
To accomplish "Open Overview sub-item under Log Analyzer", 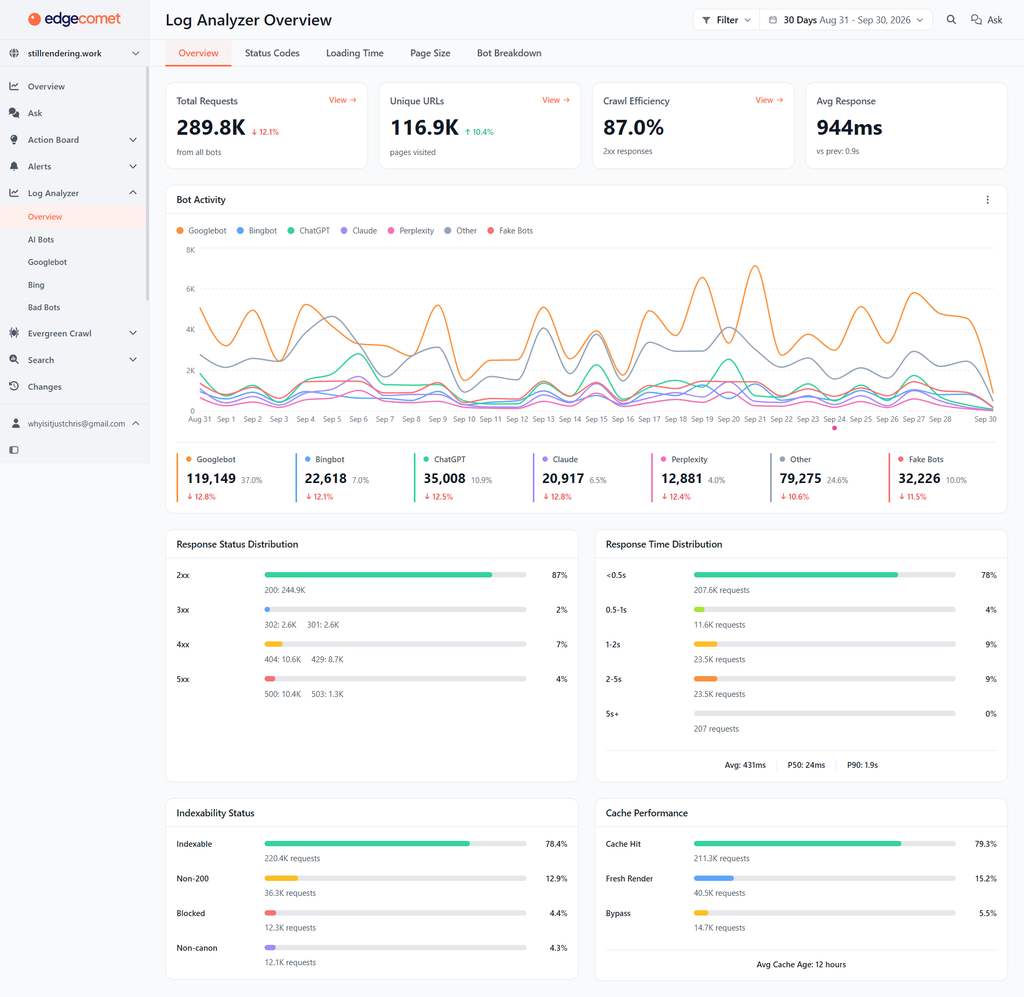I will pos(73,217).
